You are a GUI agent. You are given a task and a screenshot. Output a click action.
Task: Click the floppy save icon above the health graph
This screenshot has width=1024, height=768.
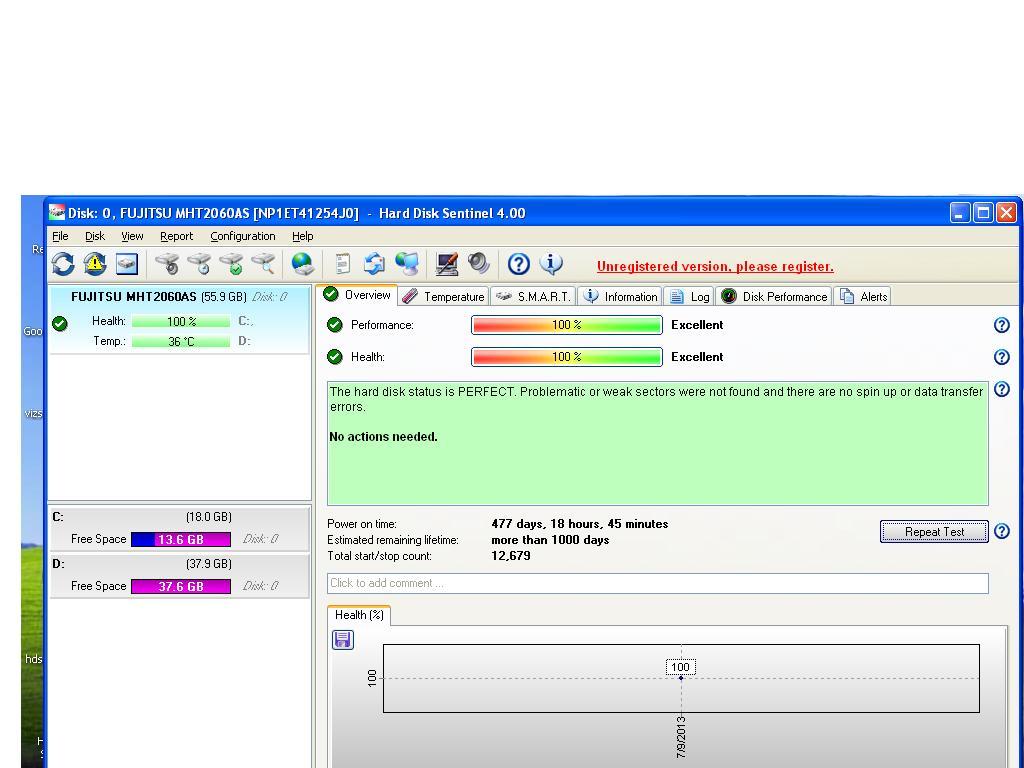[343, 639]
